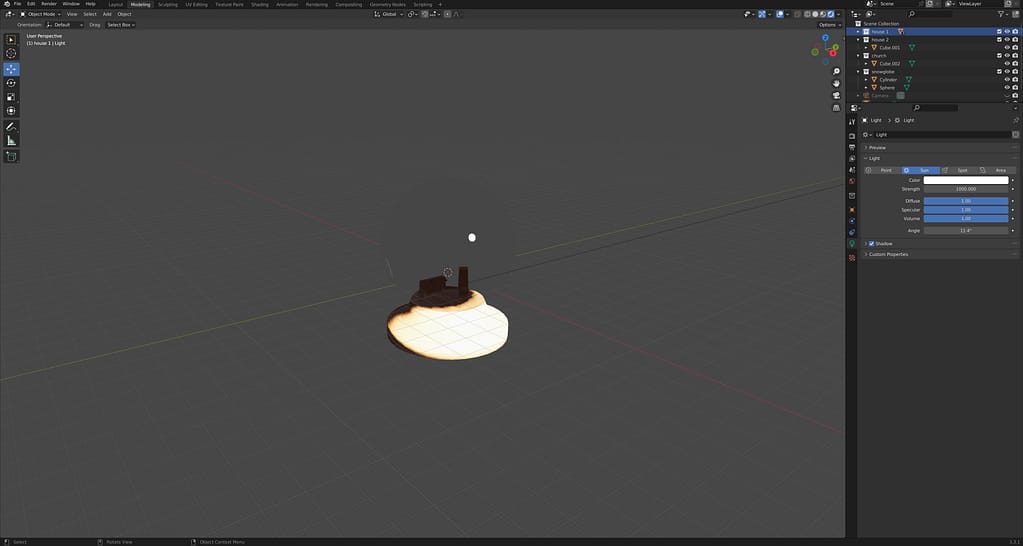Hide house 1 collection via eye icon
Image resolution: width=1023 pixels, height=546 pixels.
coord(1007,32)
